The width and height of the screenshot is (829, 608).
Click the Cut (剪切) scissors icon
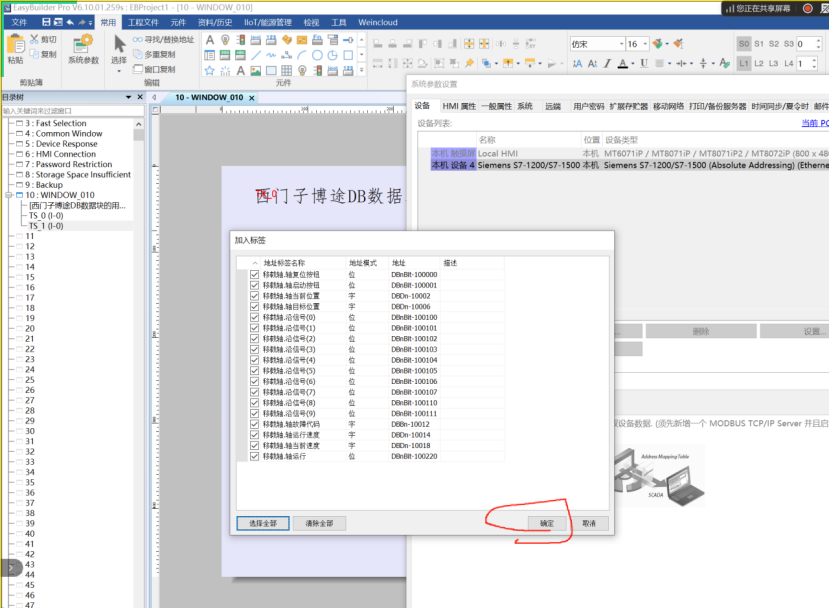34,39
